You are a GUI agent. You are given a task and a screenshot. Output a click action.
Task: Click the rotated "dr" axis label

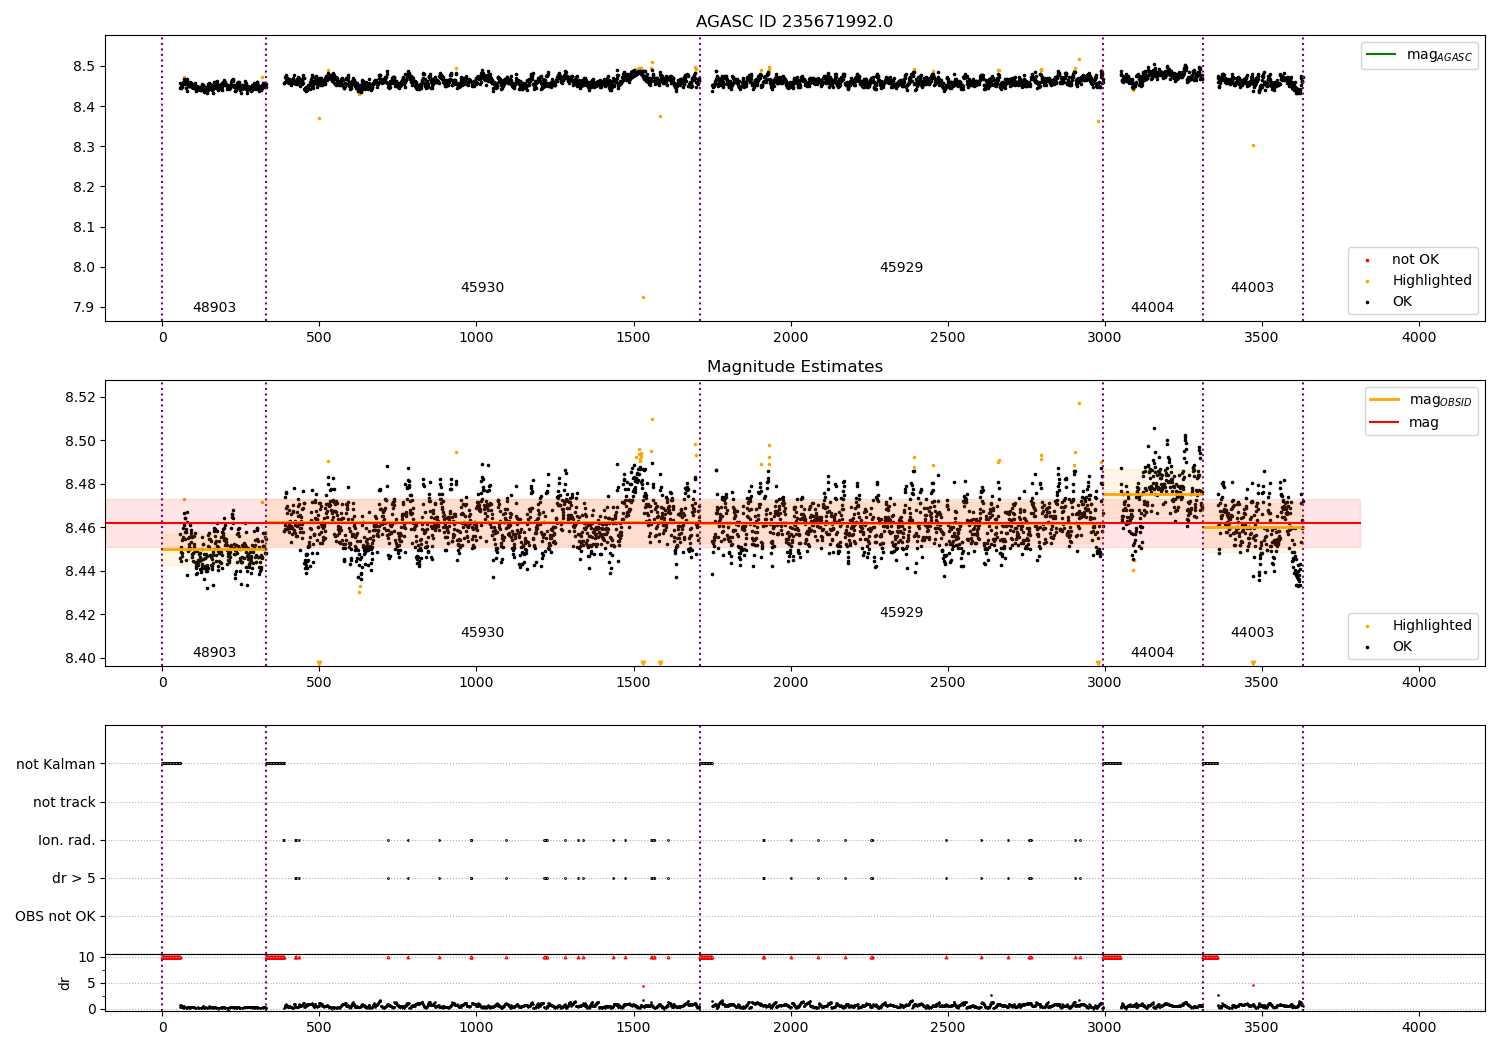click(65, 983)
